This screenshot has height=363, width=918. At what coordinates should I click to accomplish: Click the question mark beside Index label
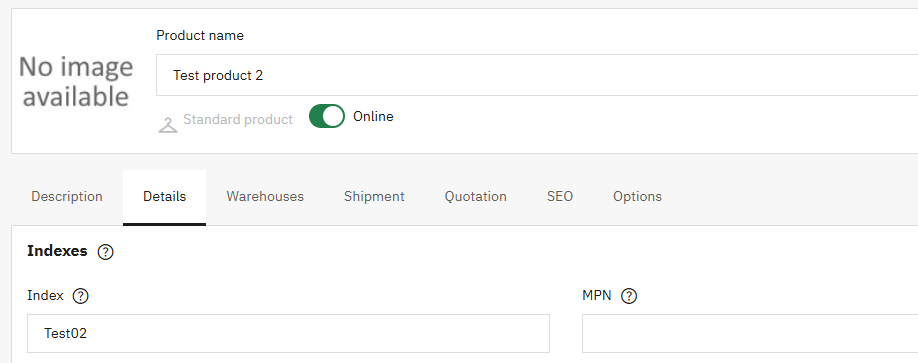pos(80,296)
